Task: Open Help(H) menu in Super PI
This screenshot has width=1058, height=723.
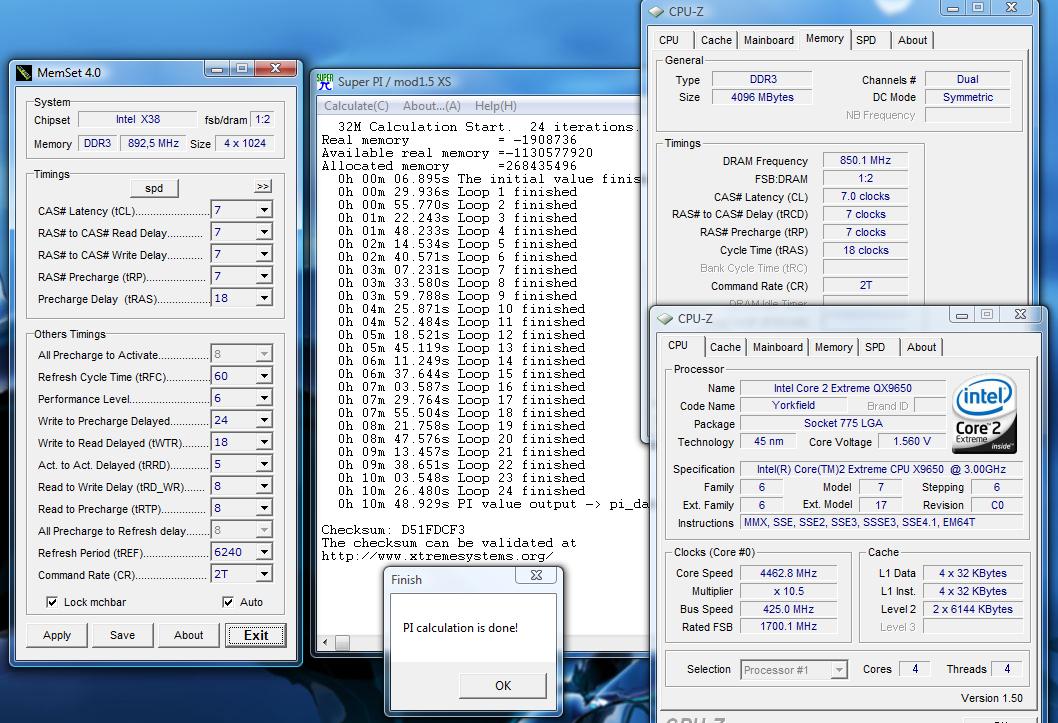Action: 496,106
